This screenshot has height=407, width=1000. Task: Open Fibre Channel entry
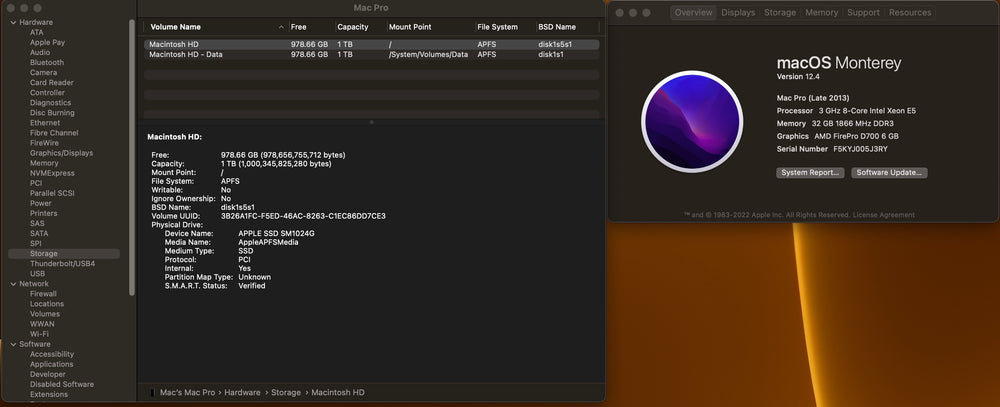tap(54, 133)
